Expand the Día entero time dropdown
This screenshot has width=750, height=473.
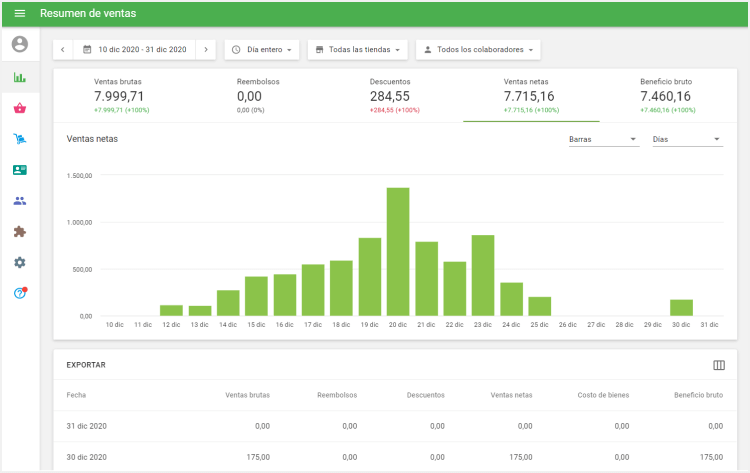click(x=262, y=49)
